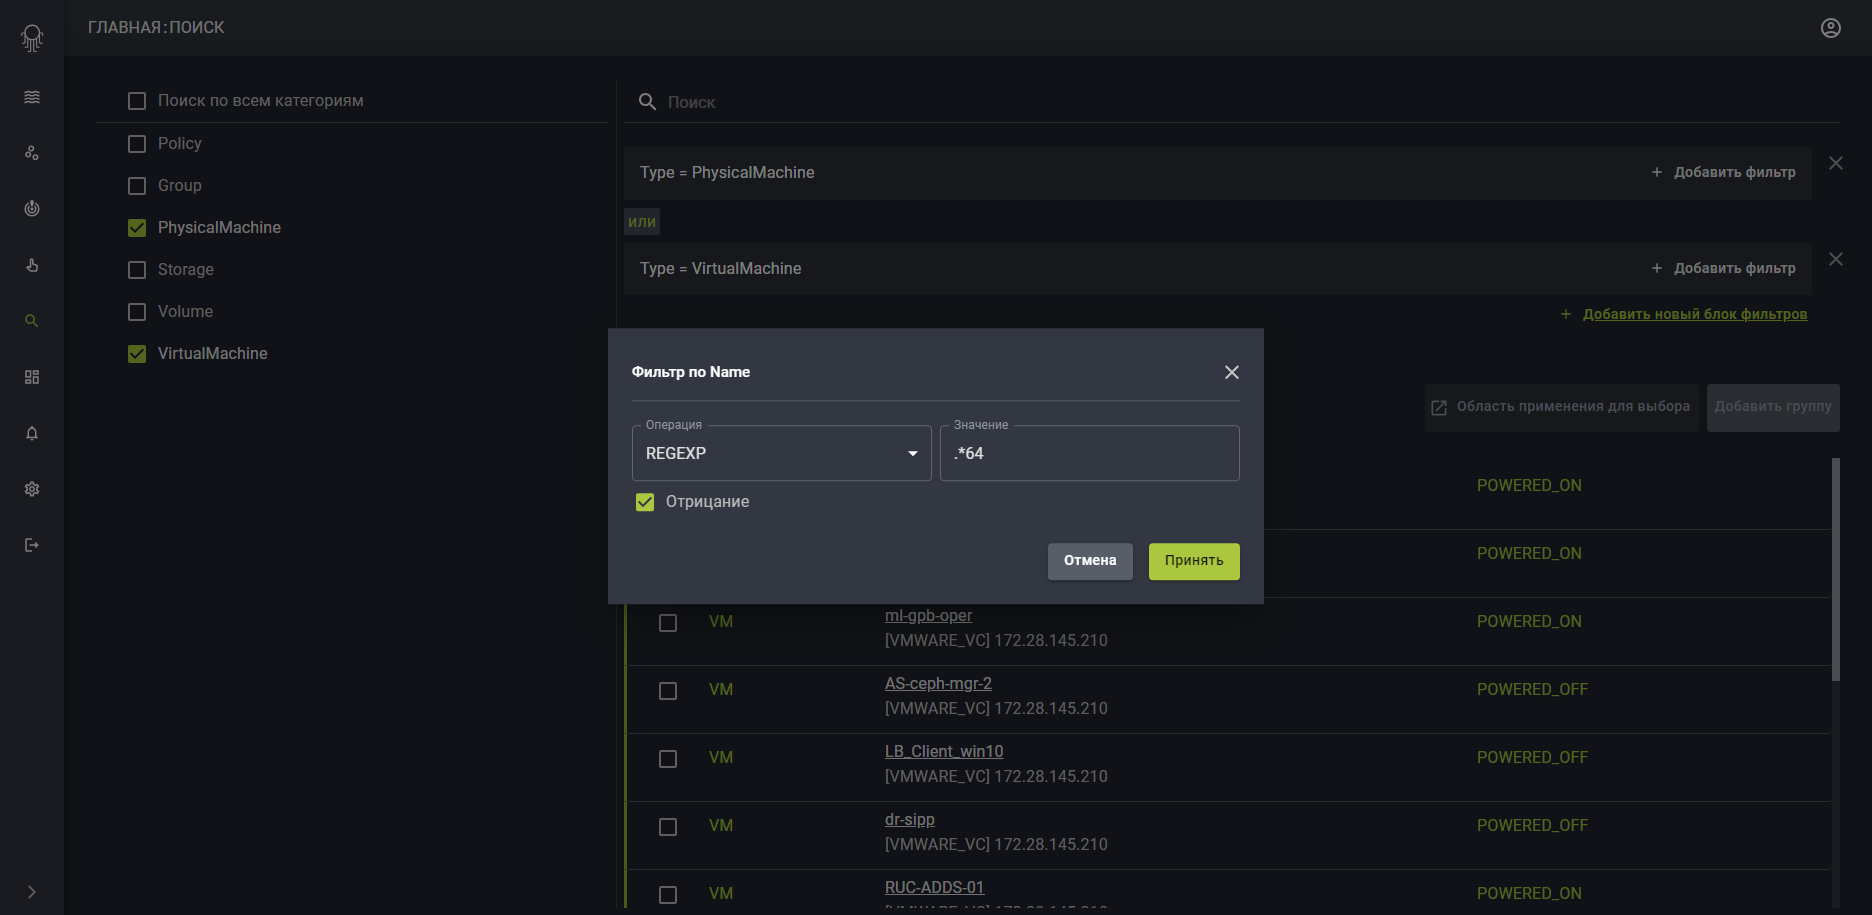Uncheck the VirtualMachine category checkbox
Screen dimensions: 1872x915
point(137,354)
